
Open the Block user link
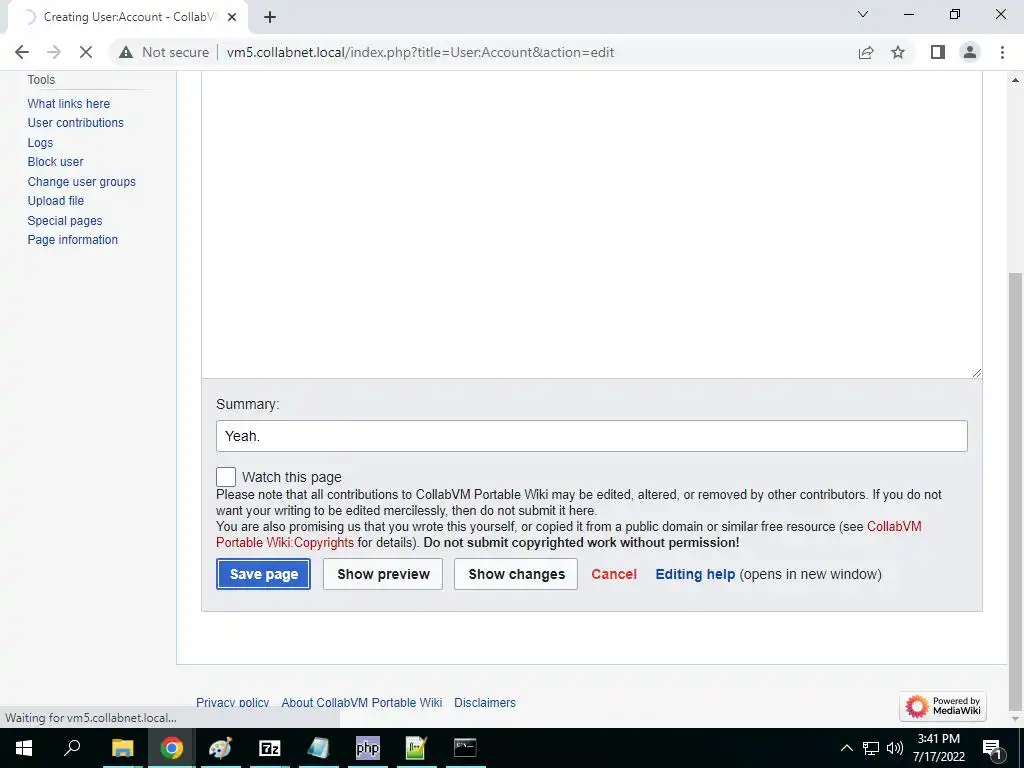[56, 161]
